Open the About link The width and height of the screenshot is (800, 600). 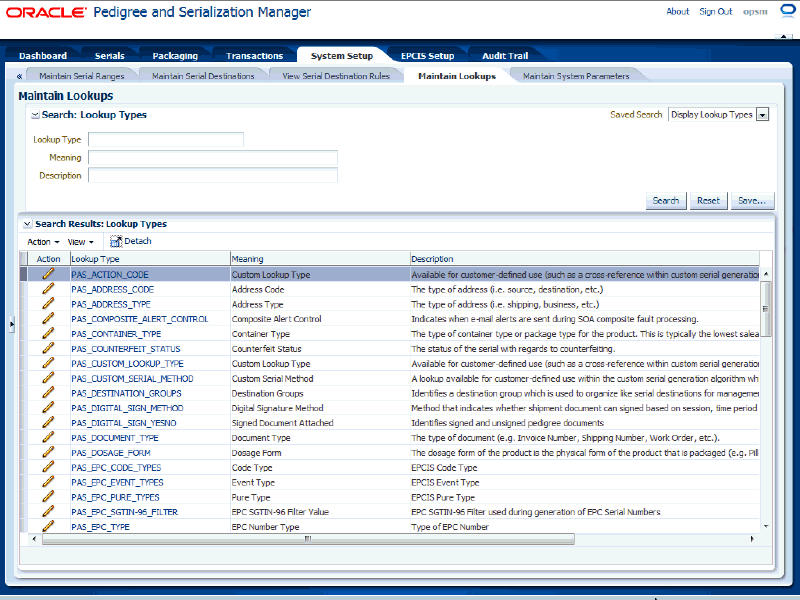[x=678, y=11]
